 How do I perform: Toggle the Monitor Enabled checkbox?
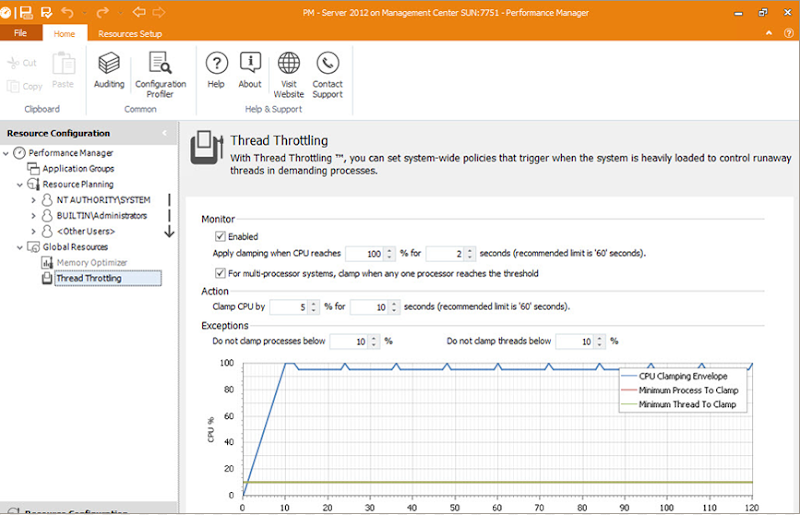click(220, 236)
